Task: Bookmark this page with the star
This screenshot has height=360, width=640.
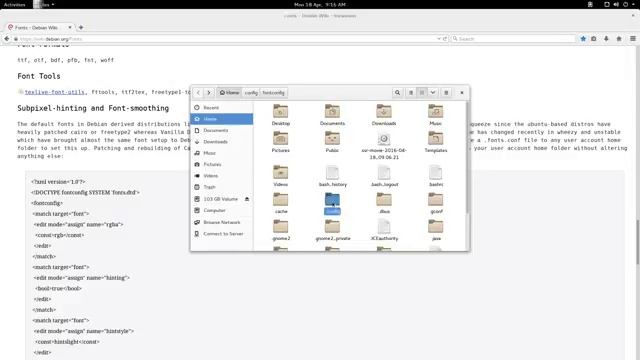Action: [x=583, y=39]
